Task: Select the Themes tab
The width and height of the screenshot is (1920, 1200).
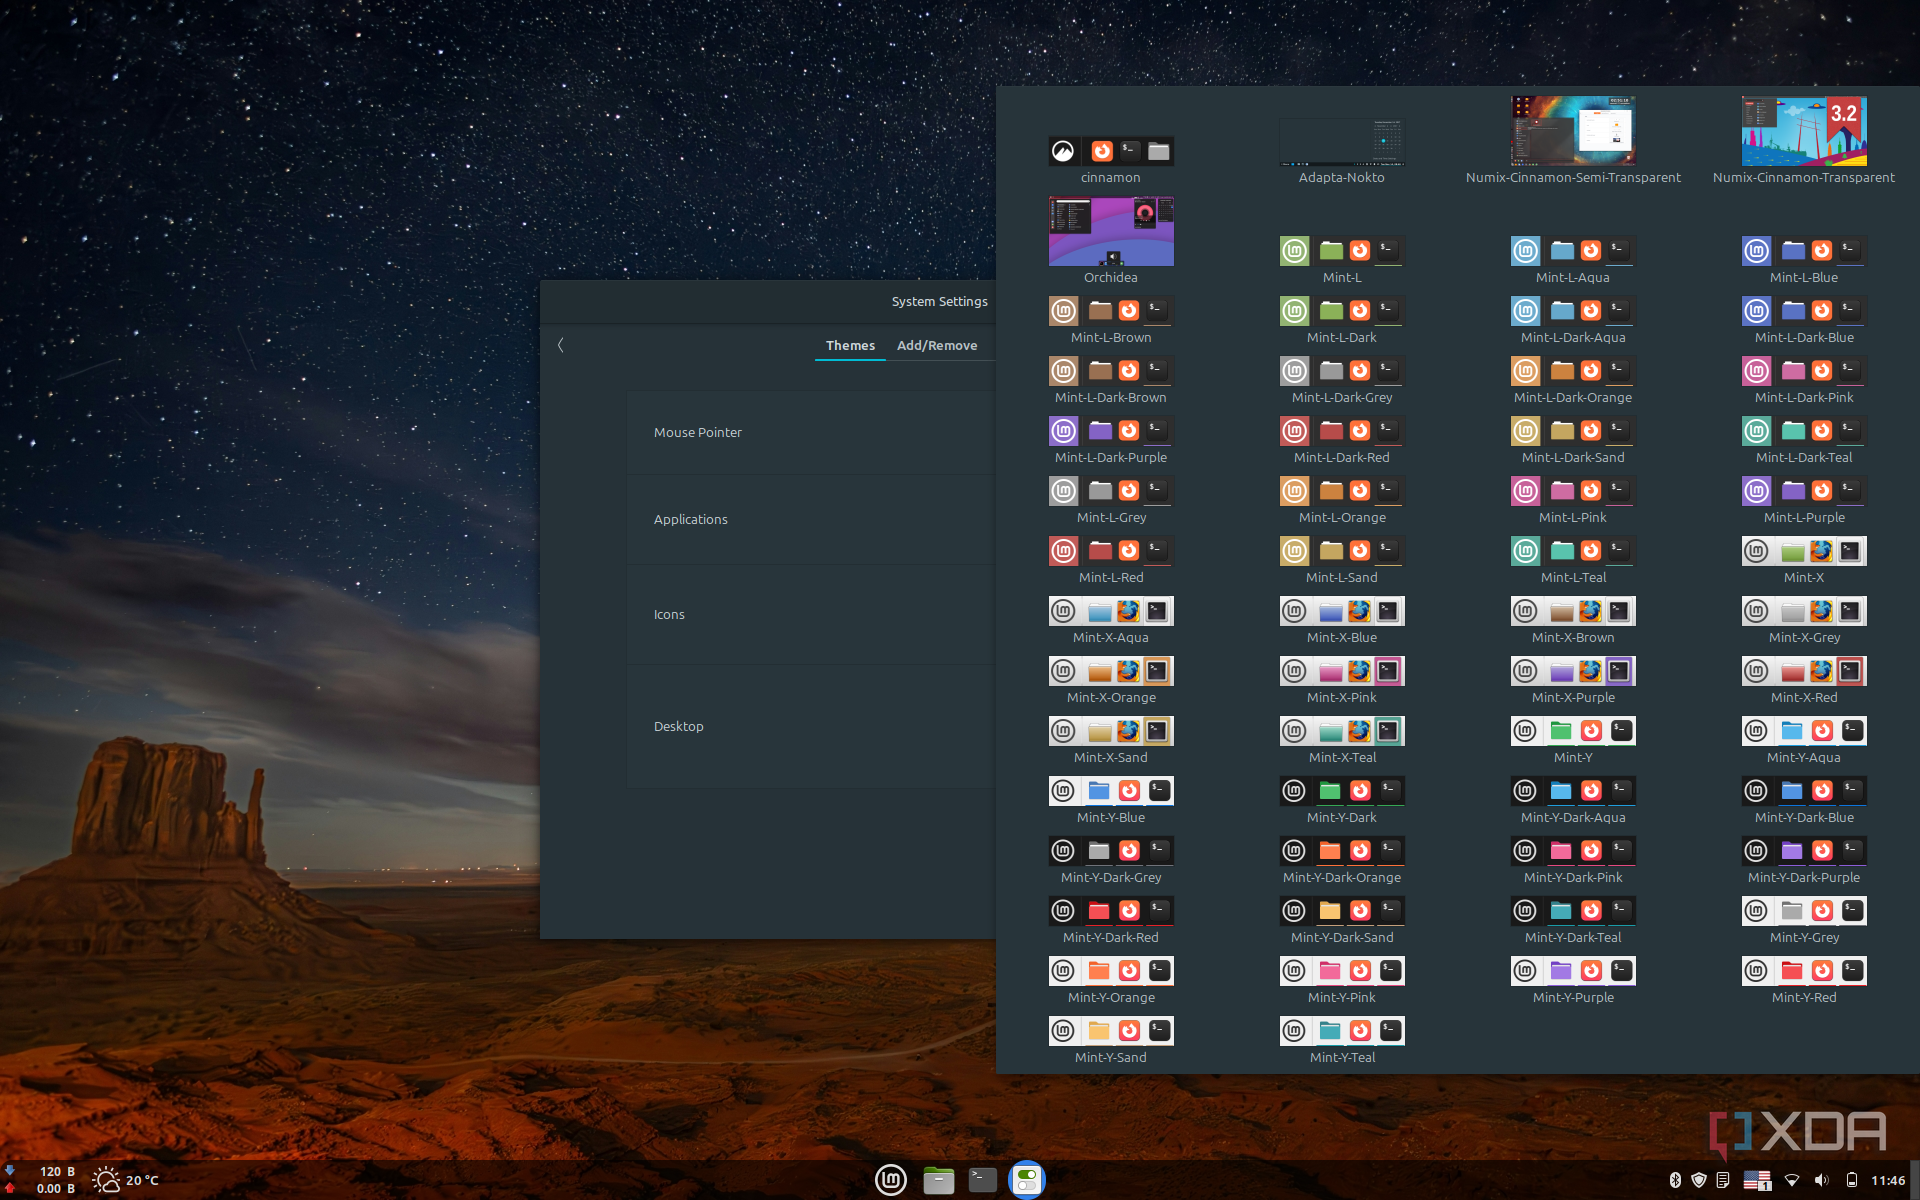Action: click(850, 345)
